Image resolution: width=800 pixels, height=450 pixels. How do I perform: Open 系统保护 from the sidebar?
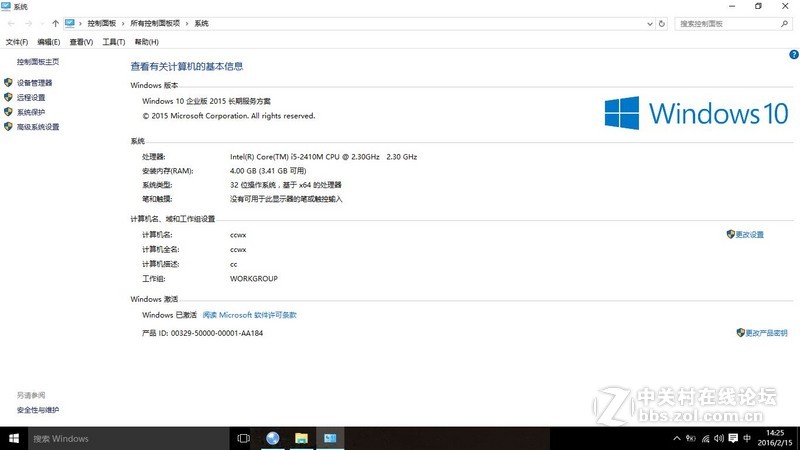pyautogui.click(x=31, y=112)
